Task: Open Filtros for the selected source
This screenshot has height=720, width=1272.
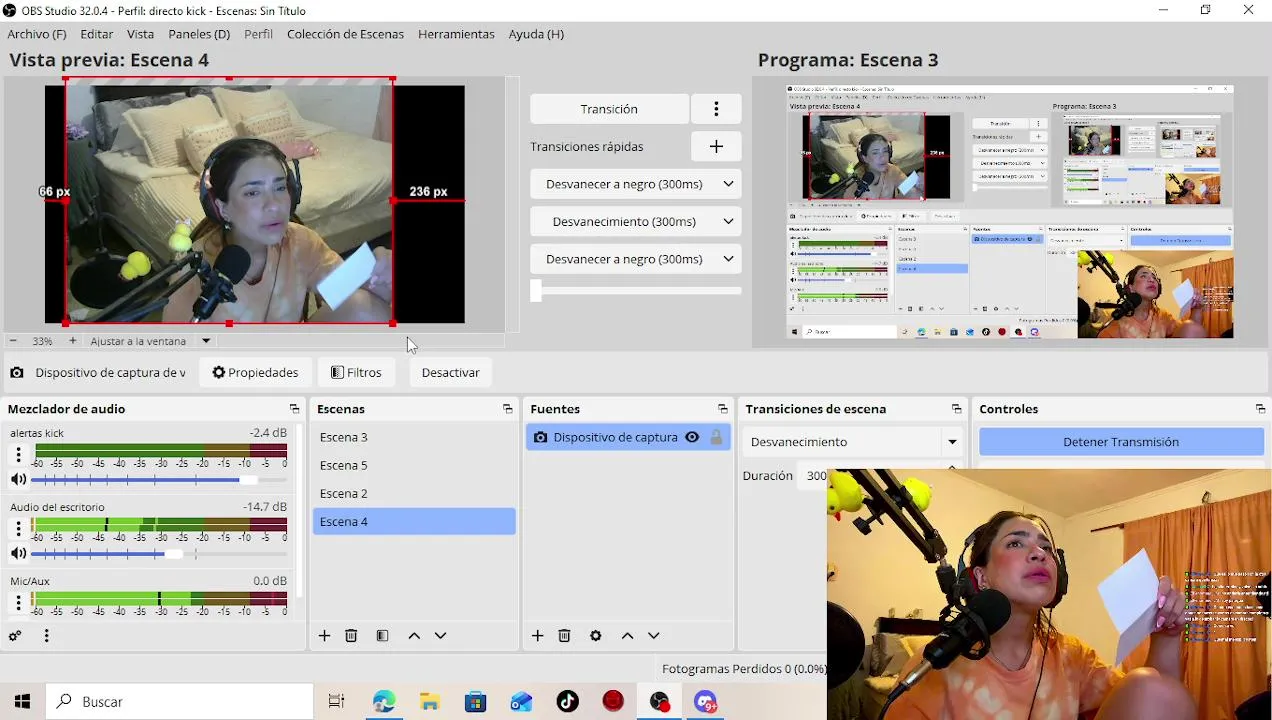Action: coord(356,372)
